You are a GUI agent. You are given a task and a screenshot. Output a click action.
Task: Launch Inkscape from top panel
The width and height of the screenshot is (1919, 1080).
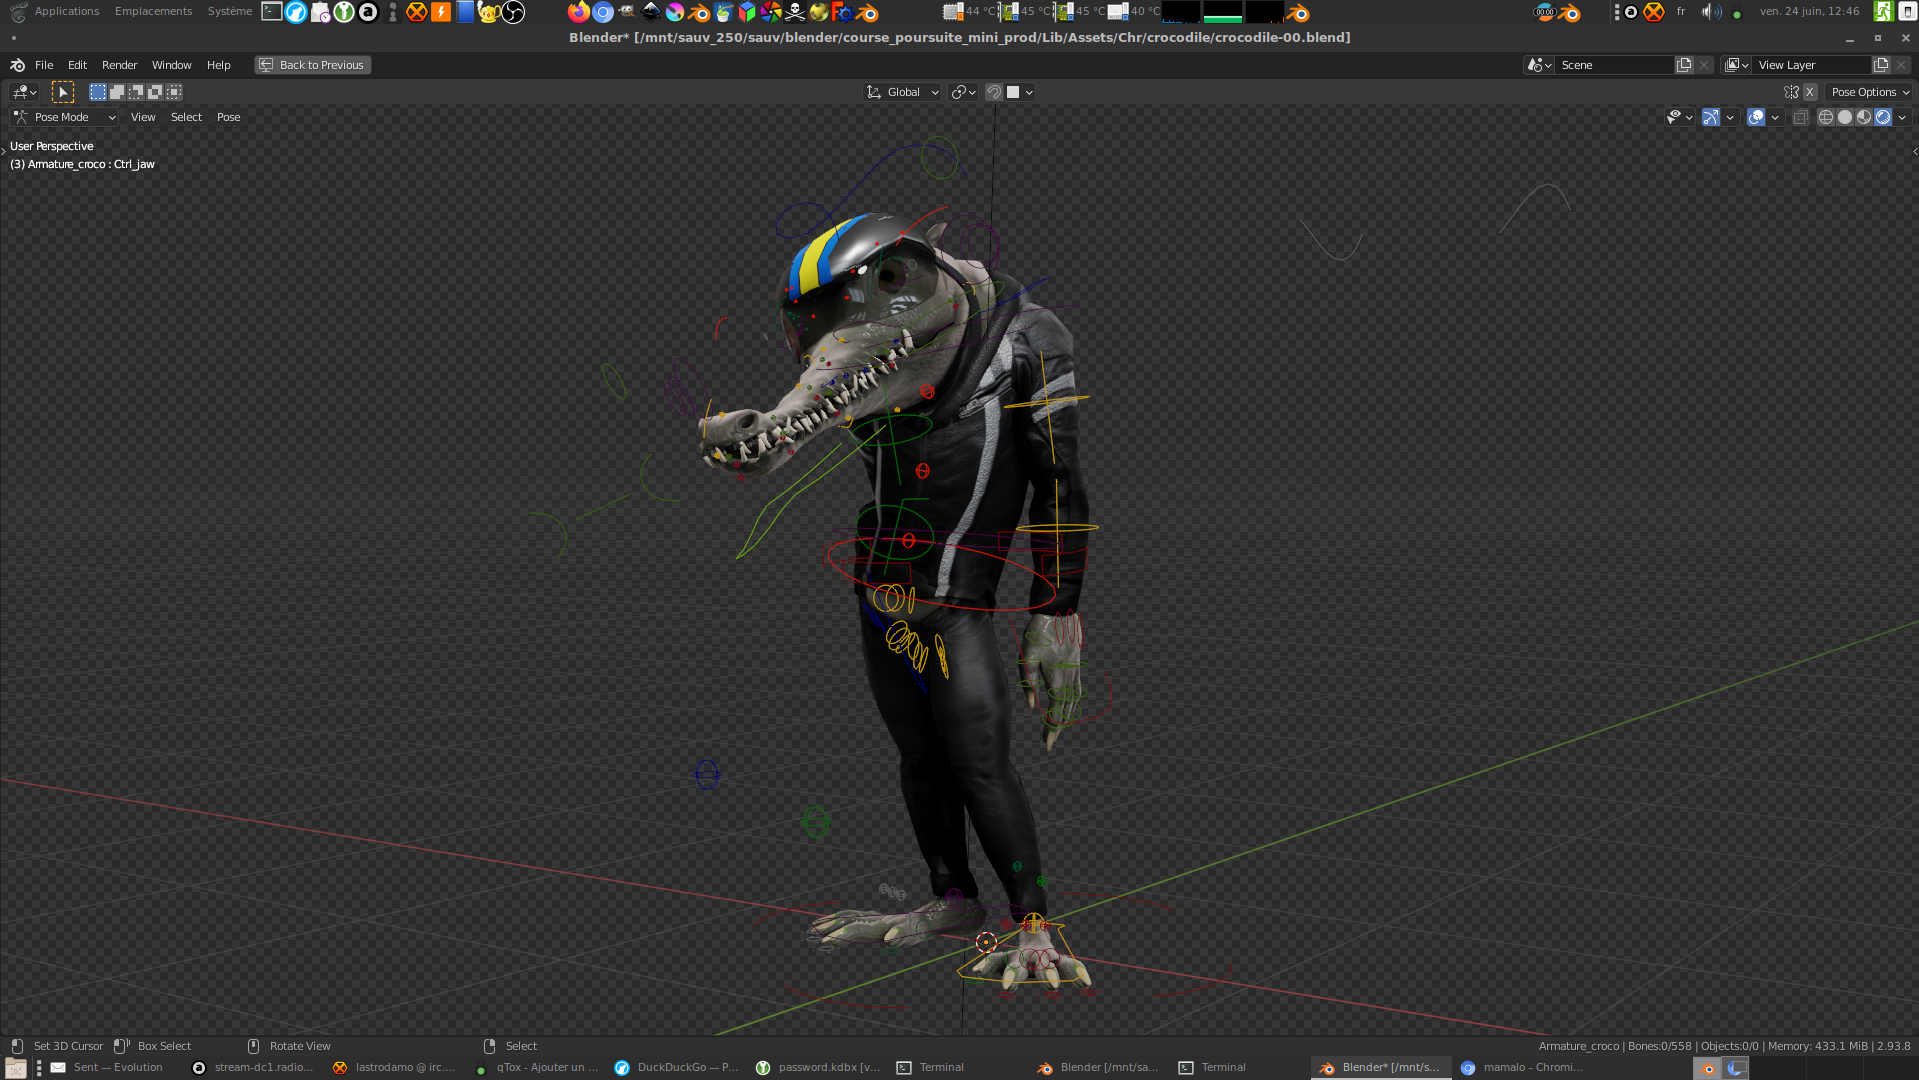click(650, 12)
